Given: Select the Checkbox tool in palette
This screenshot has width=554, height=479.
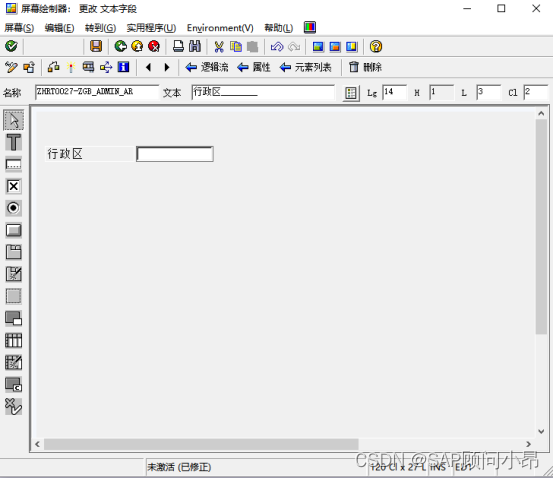Looking at the screenshot, I should coord(13,186).
